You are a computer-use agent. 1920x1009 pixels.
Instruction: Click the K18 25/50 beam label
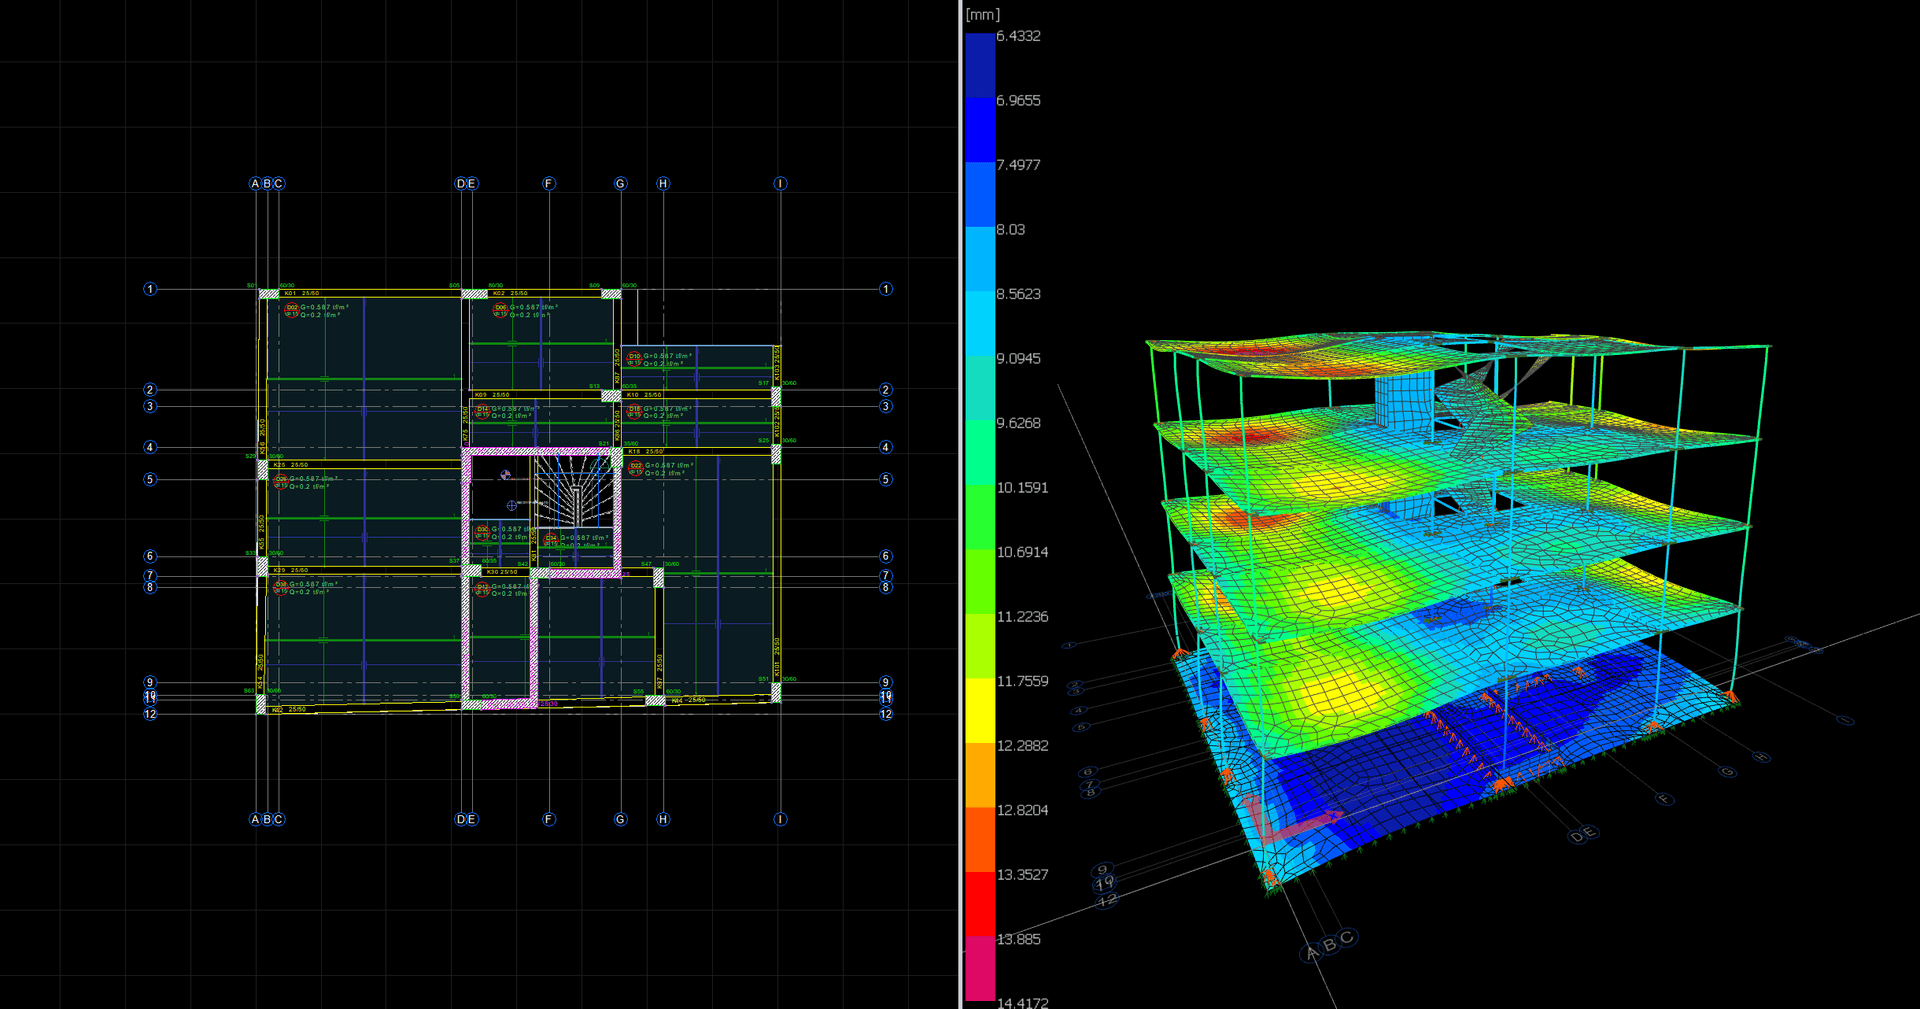click(645, 452)
